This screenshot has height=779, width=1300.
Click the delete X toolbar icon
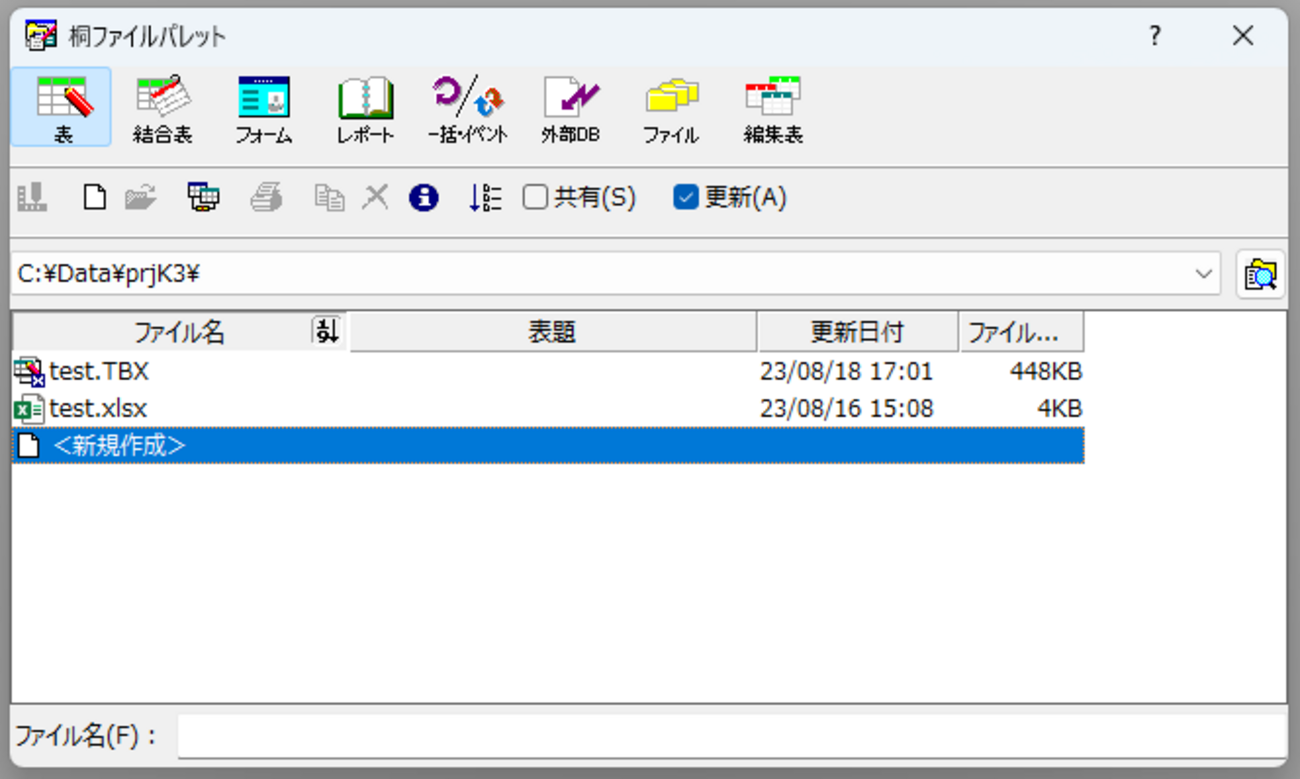coord(375,198)
